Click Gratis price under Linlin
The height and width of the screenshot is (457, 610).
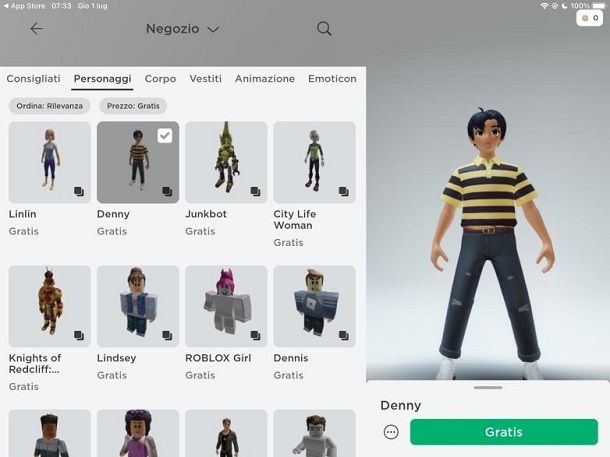pyautogui.click(x=24, y=231)
